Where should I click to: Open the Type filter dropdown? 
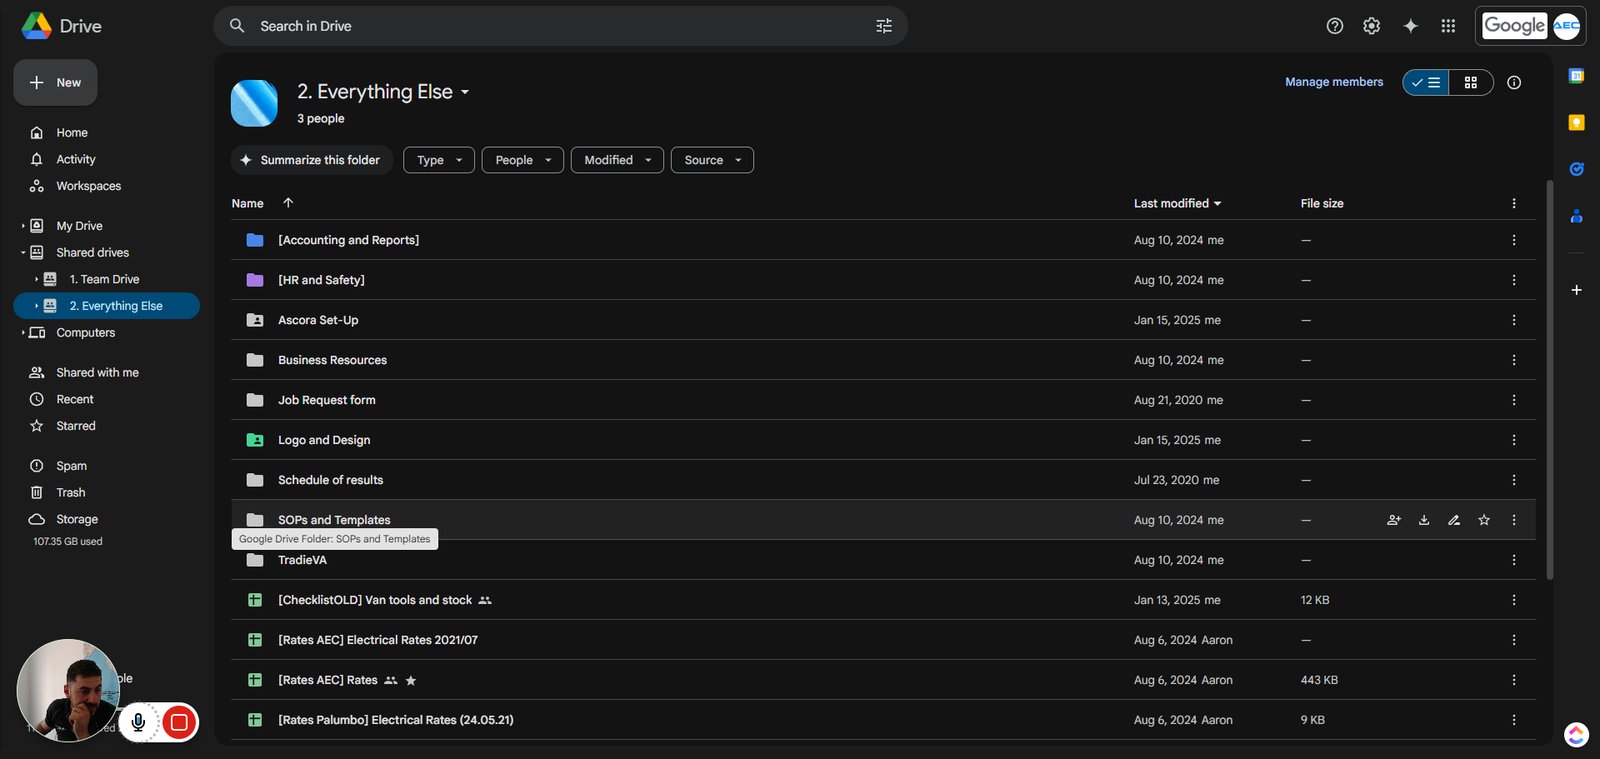(x=439, y=160)
